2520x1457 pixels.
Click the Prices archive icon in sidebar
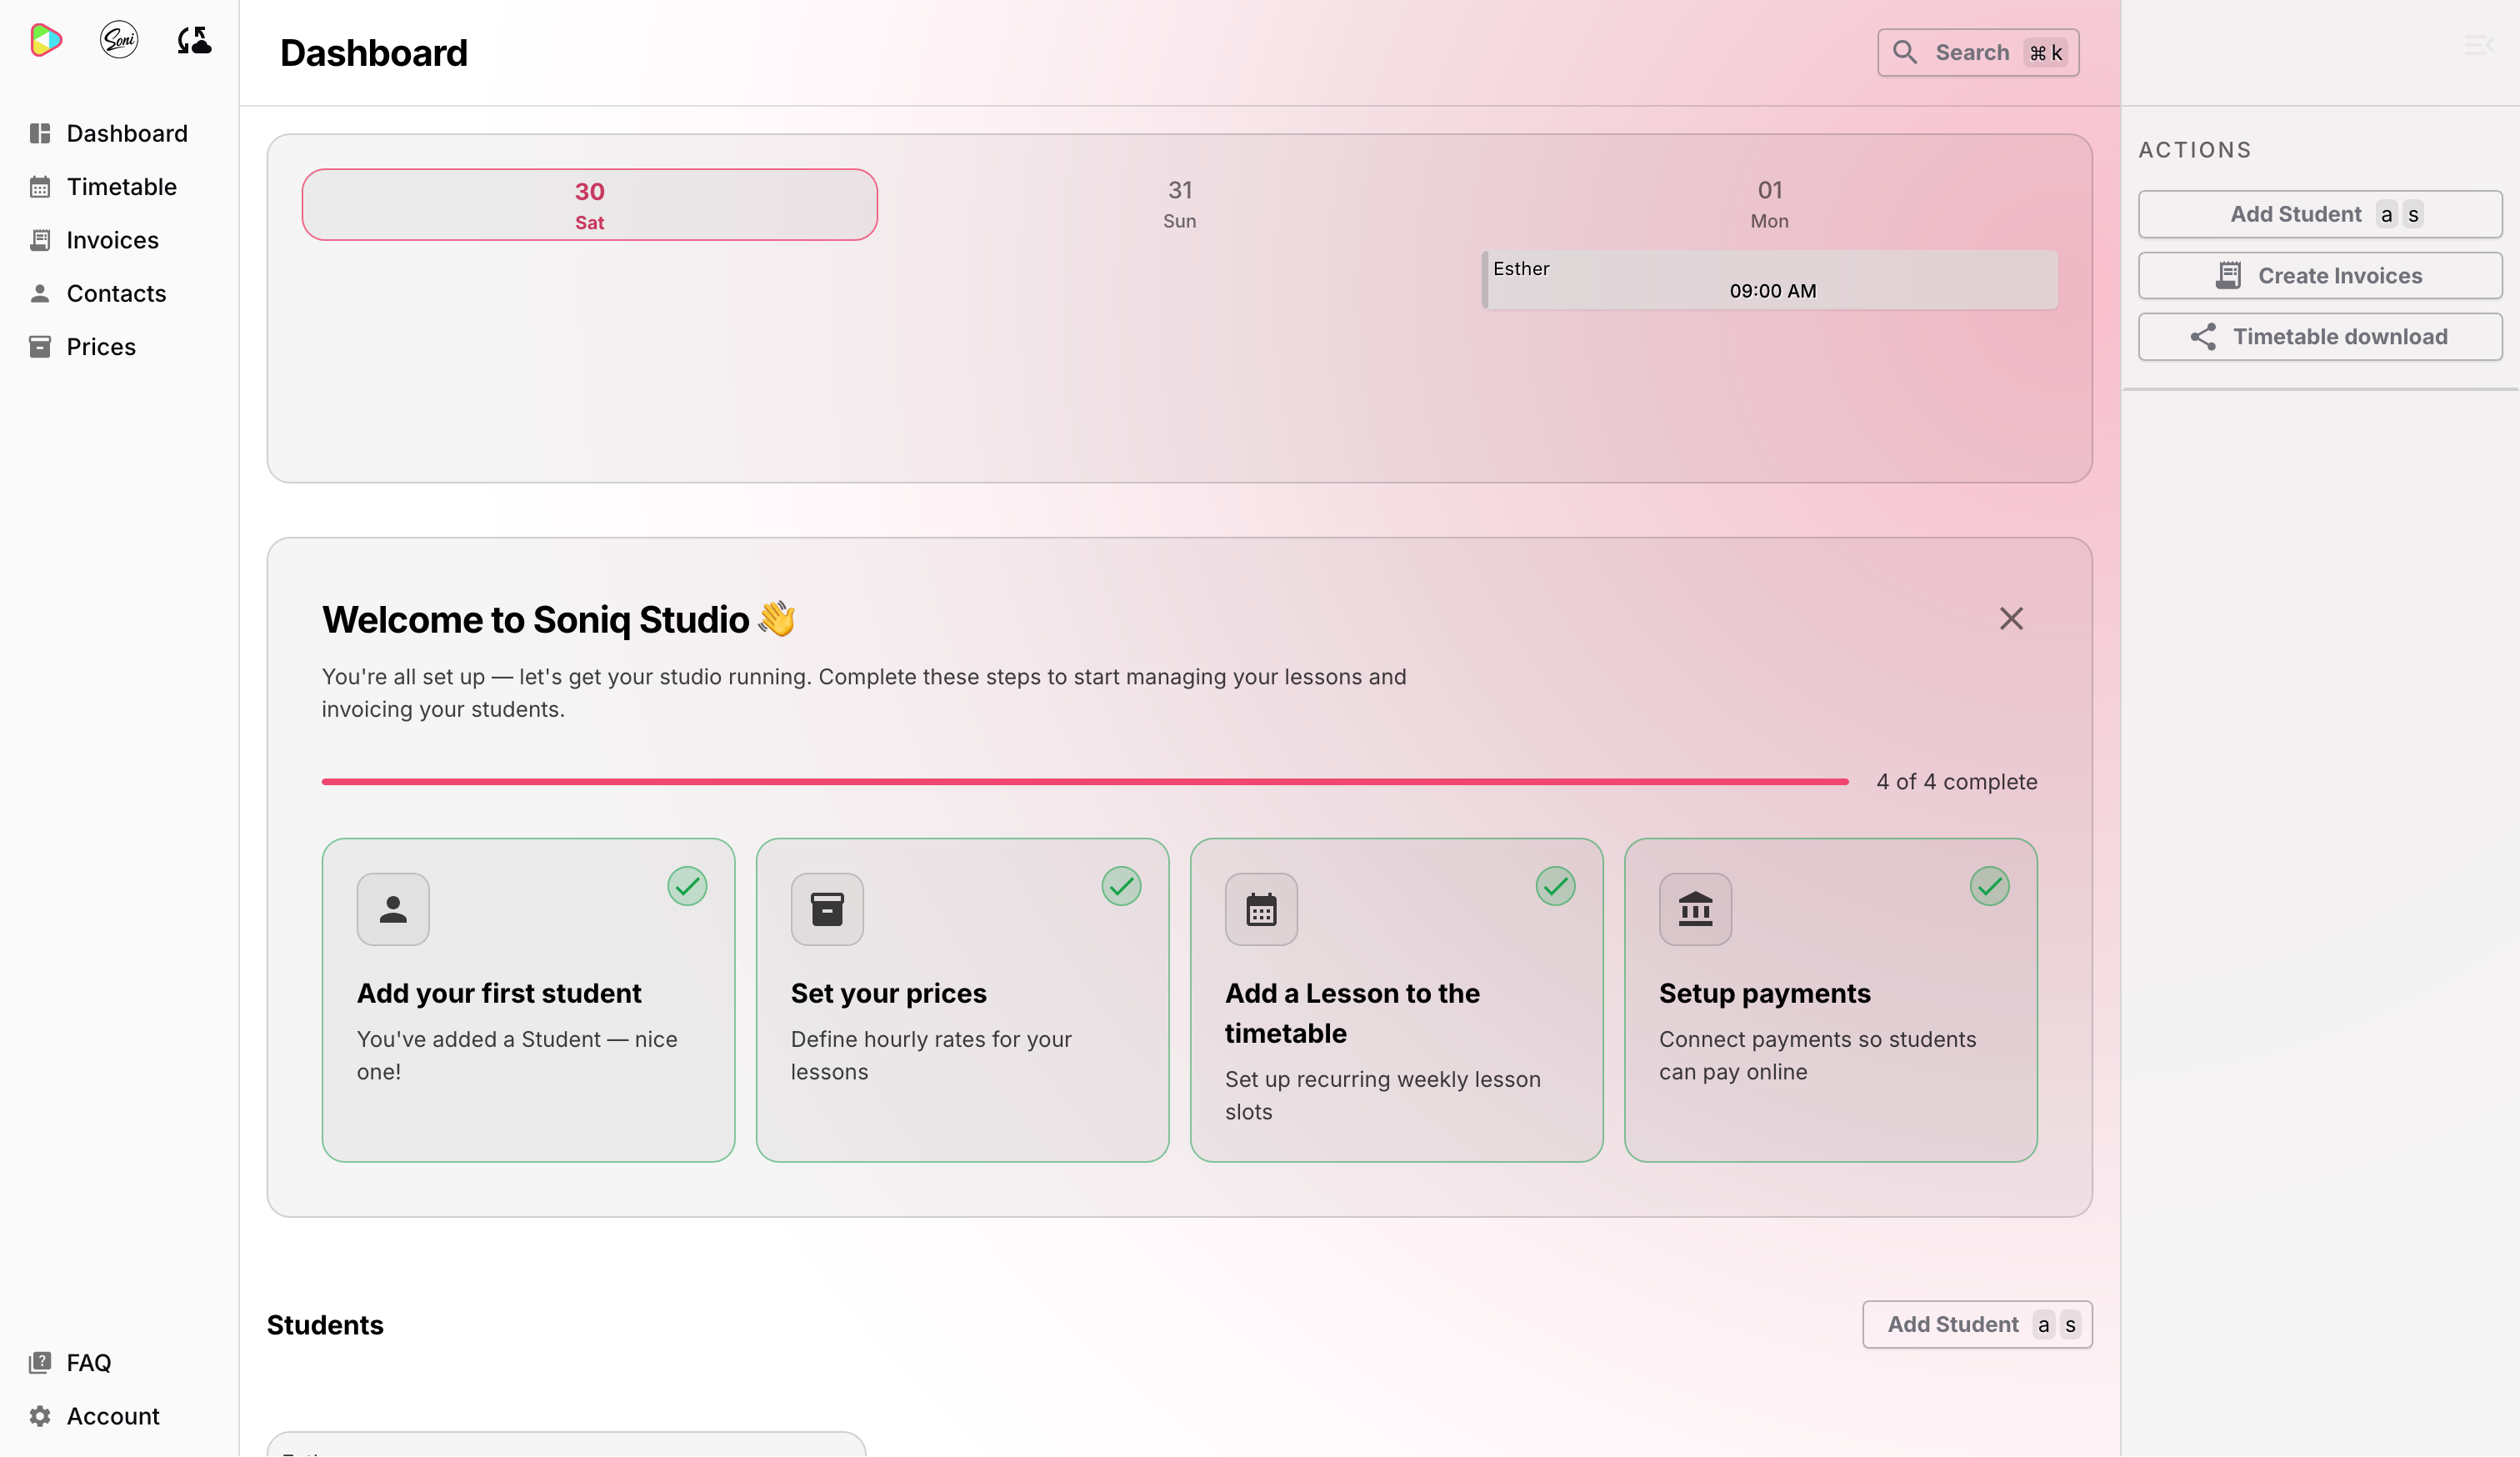tap(40, 347)
